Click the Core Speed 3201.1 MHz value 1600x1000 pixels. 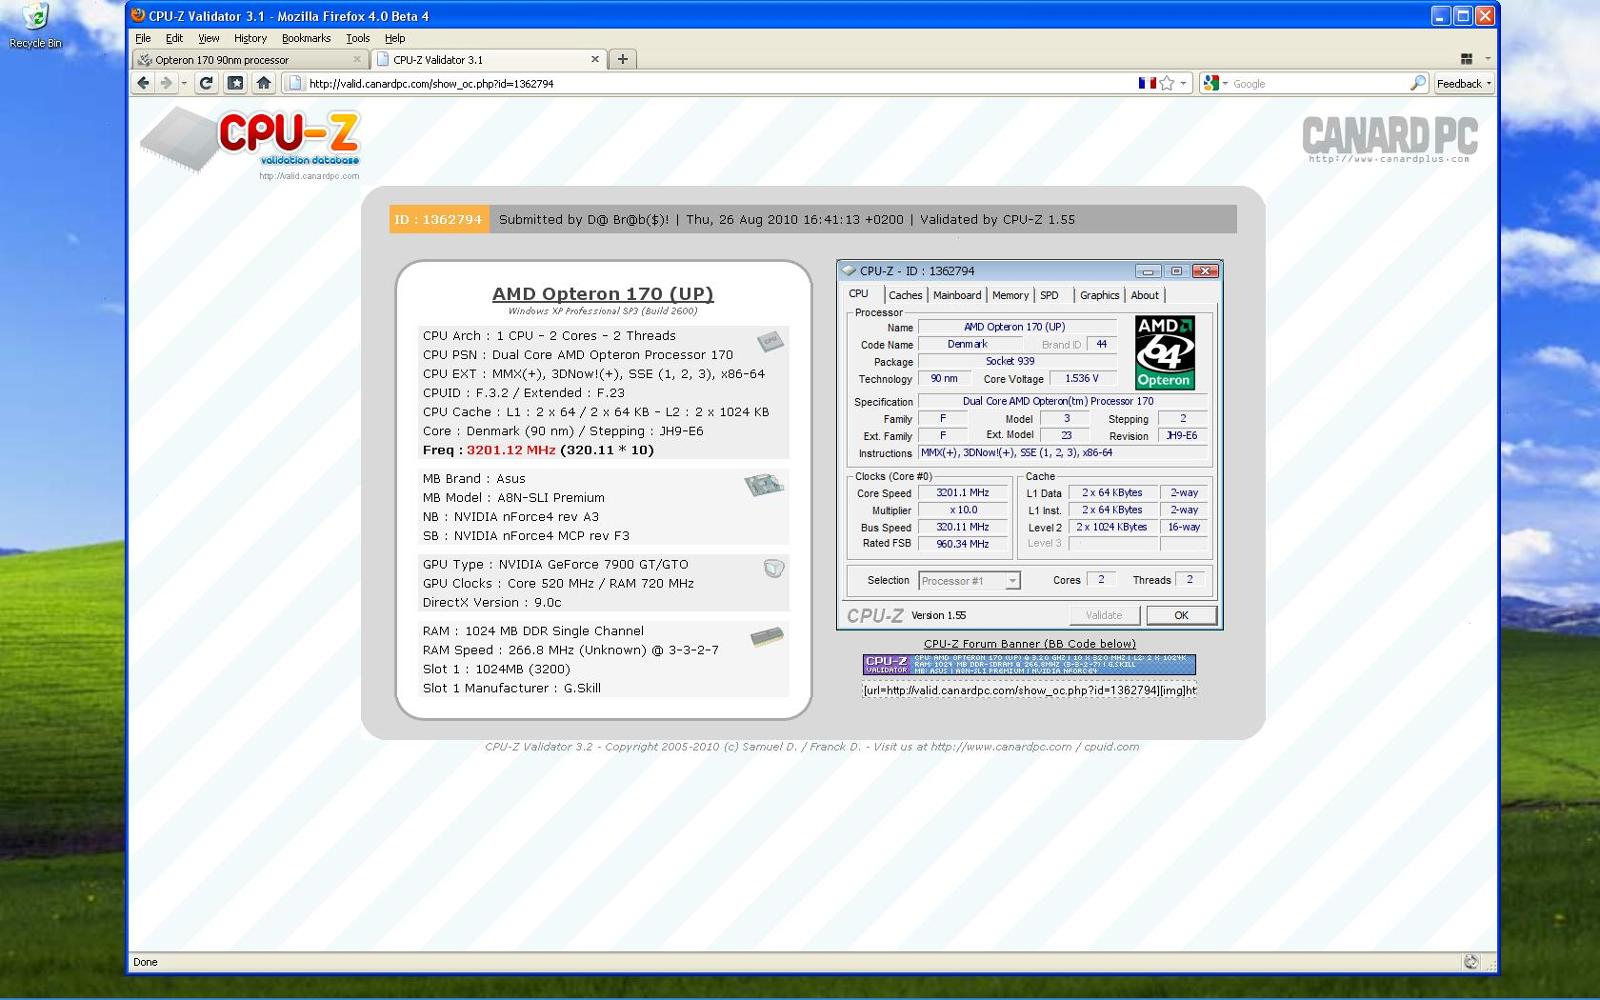(962, 493)
